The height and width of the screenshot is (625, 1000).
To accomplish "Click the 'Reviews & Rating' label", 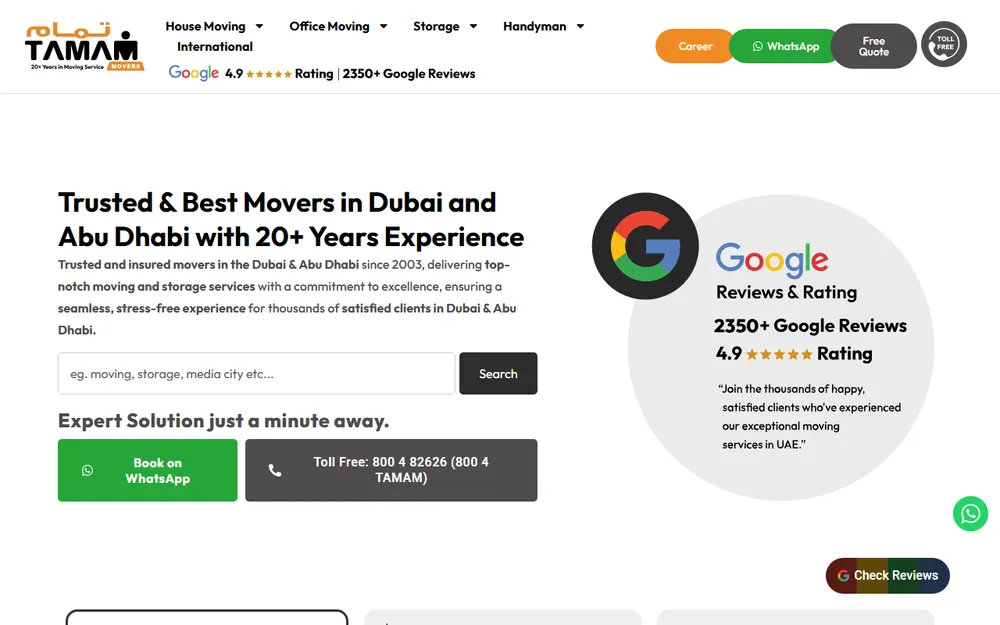I will (786, 292).
